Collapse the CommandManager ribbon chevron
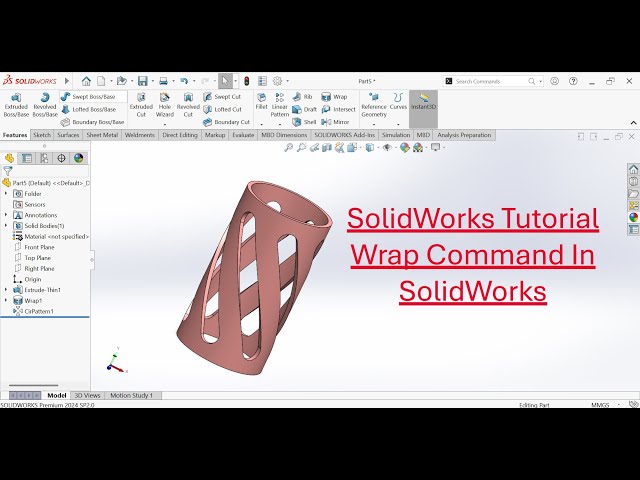The height and width of the screenshot is (480, 640). point(633,122)
